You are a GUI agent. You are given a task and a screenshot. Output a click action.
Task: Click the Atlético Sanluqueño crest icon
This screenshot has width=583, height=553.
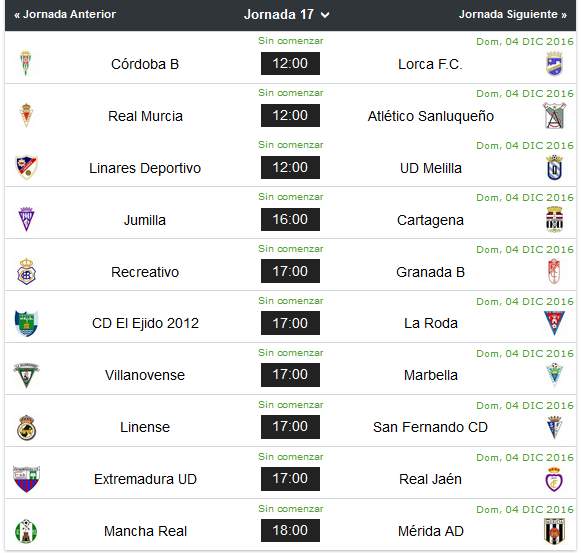coord(554,116)
